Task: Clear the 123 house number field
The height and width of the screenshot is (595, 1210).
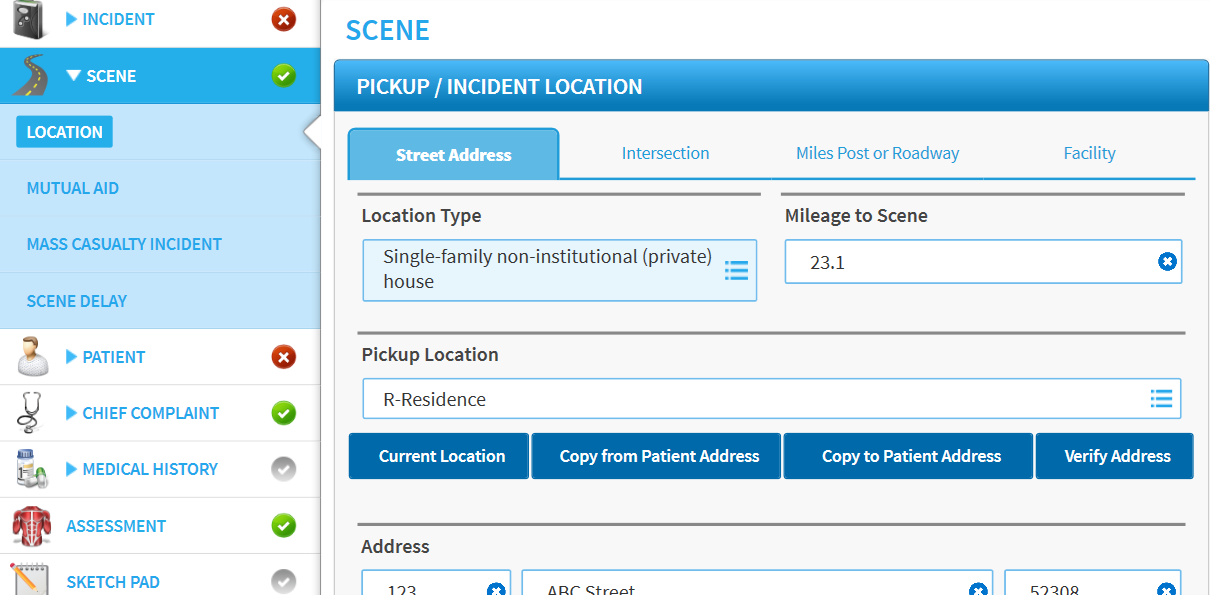Action: point(495,591)
